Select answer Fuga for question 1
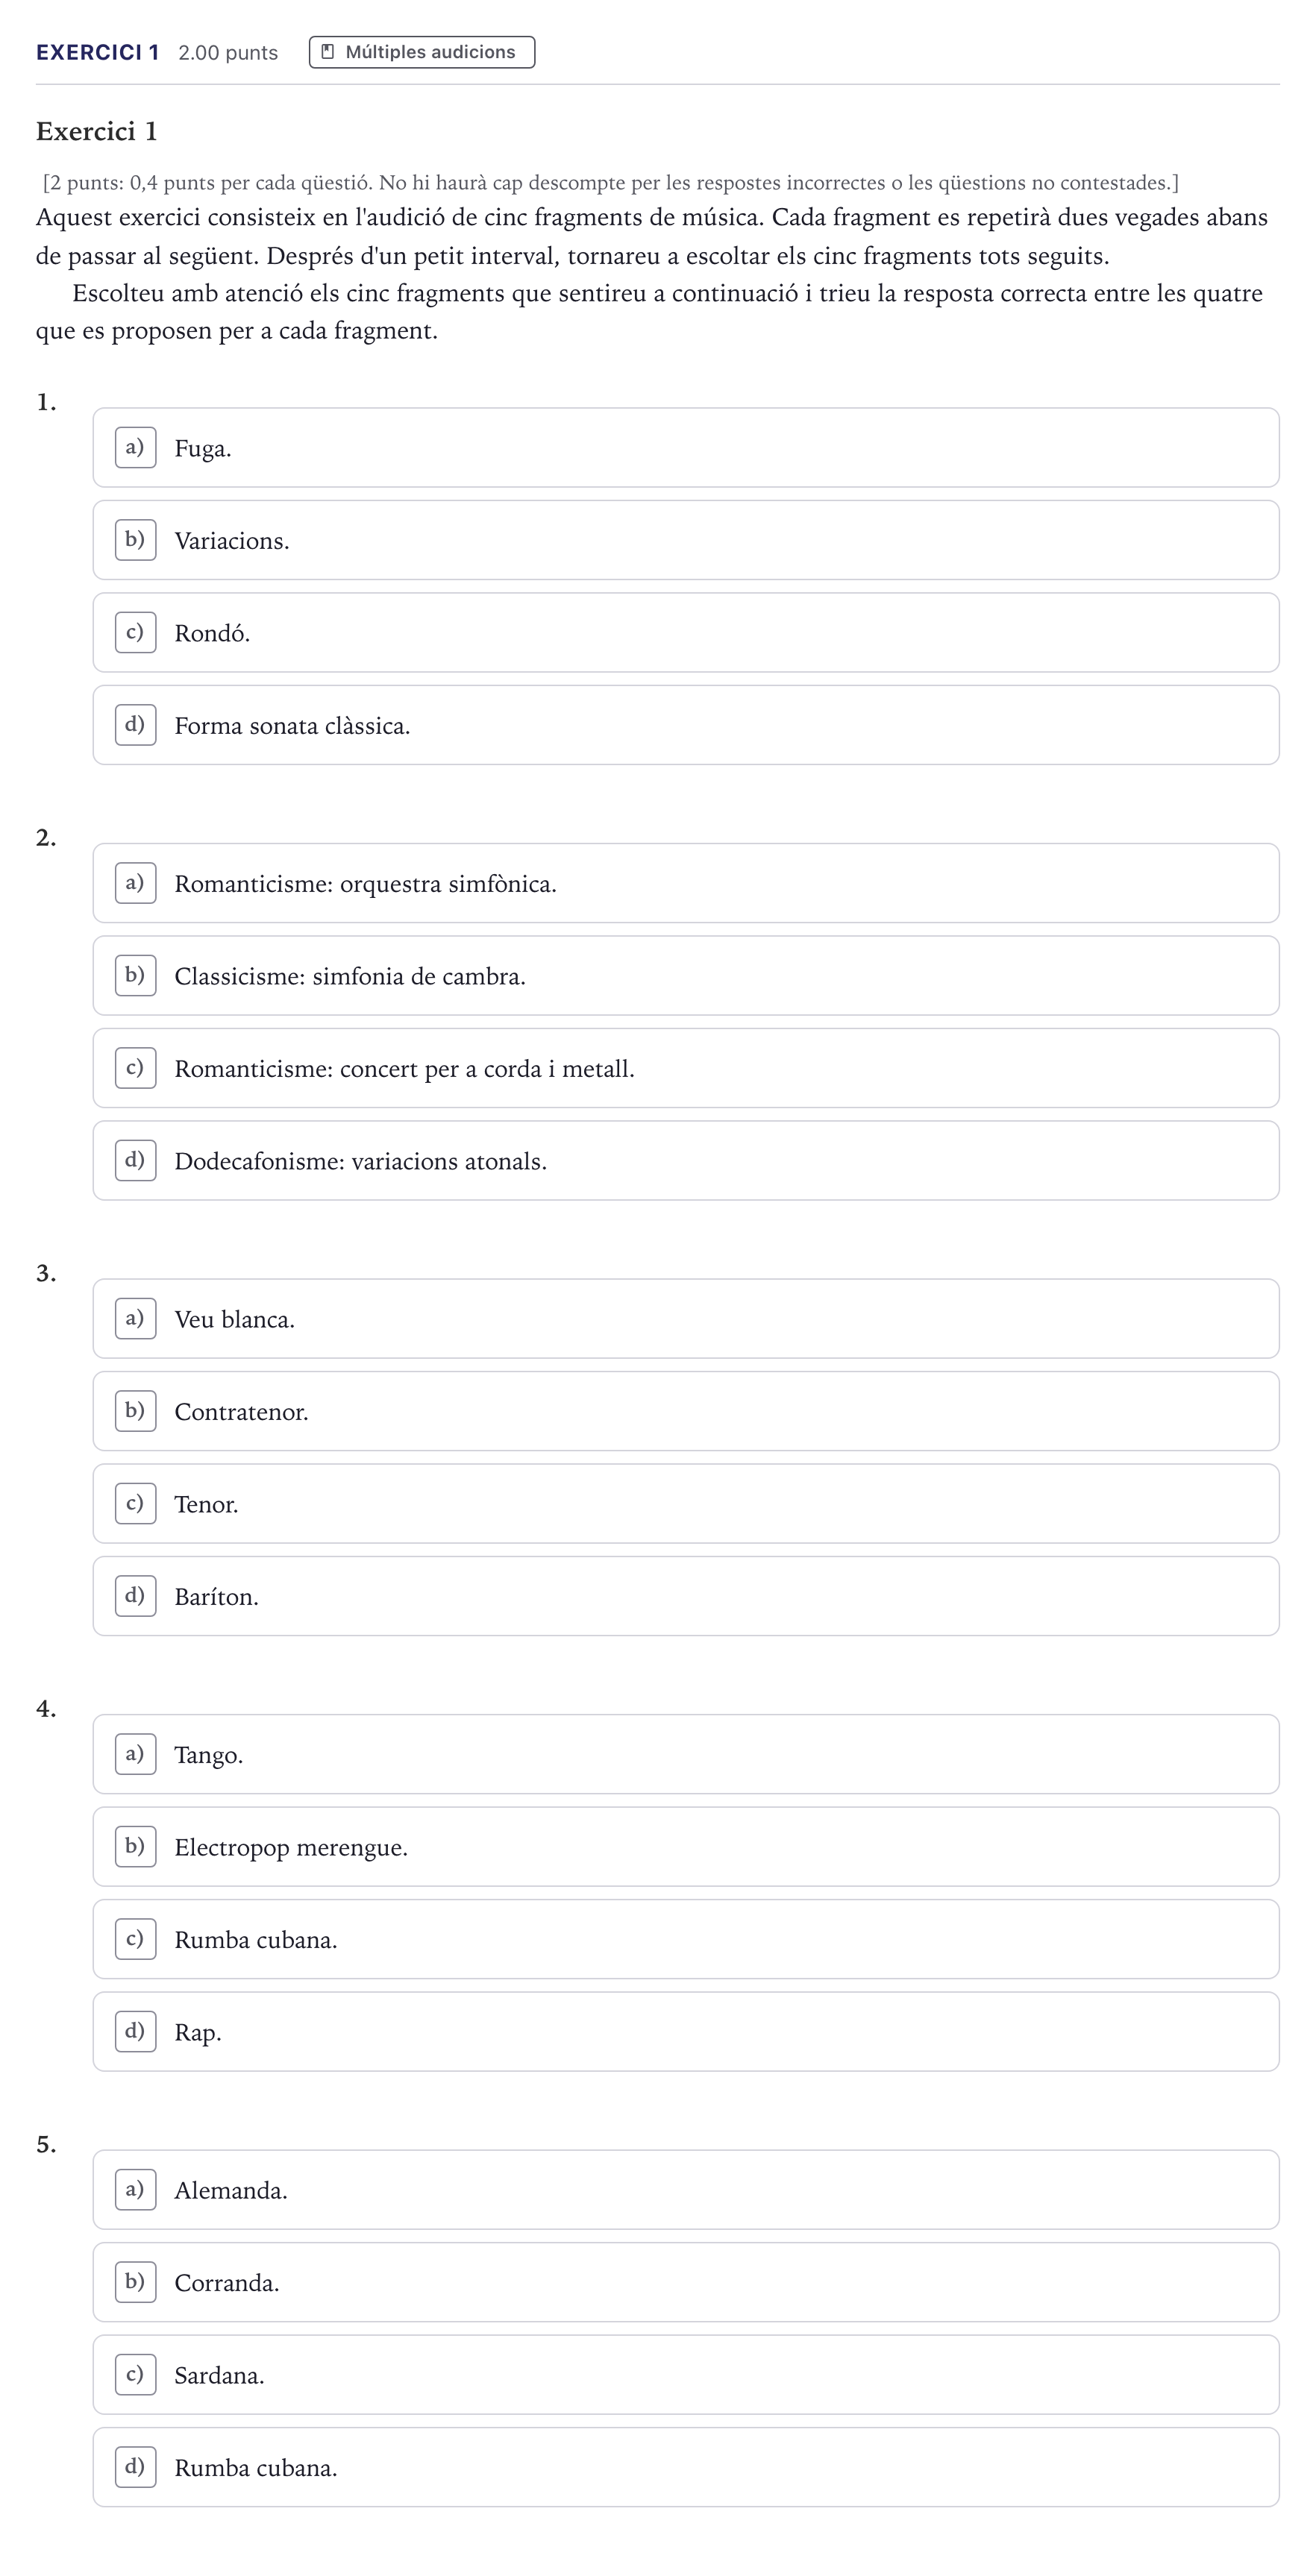Viewport: 1316px width, 2576px height. pyautogui.click(x=686, y=448)
